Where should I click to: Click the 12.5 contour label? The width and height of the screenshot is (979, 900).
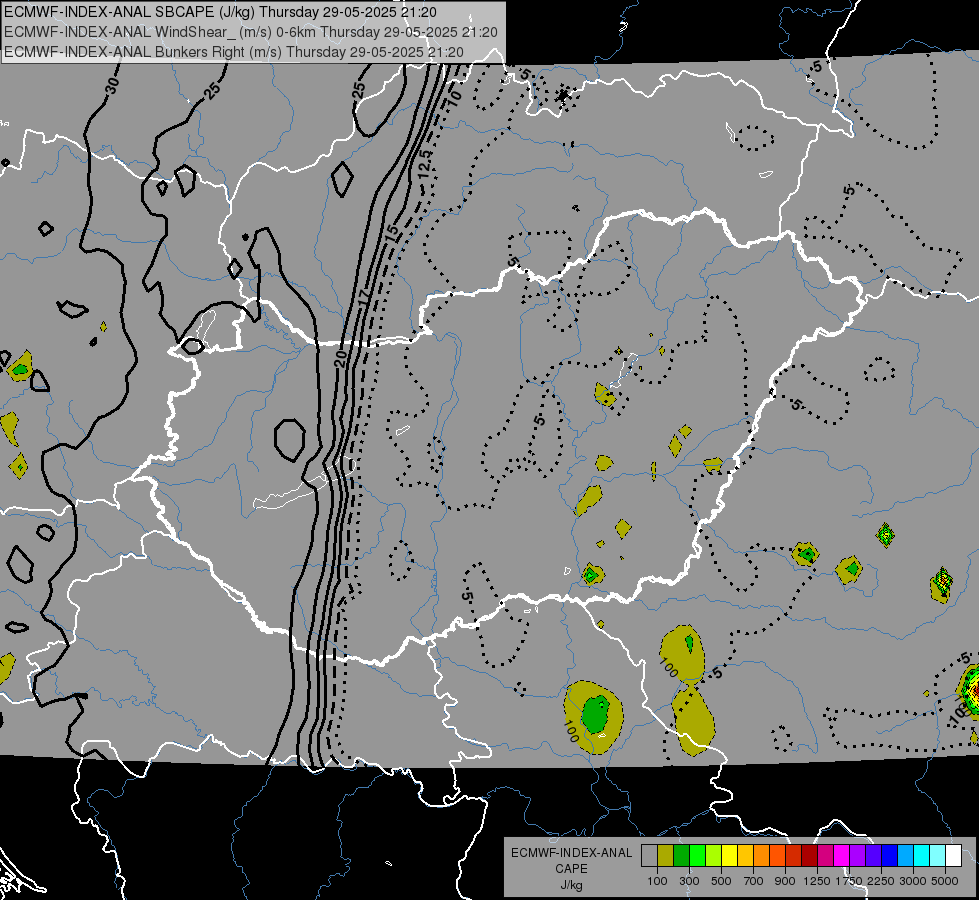click(x=425, y=164)
